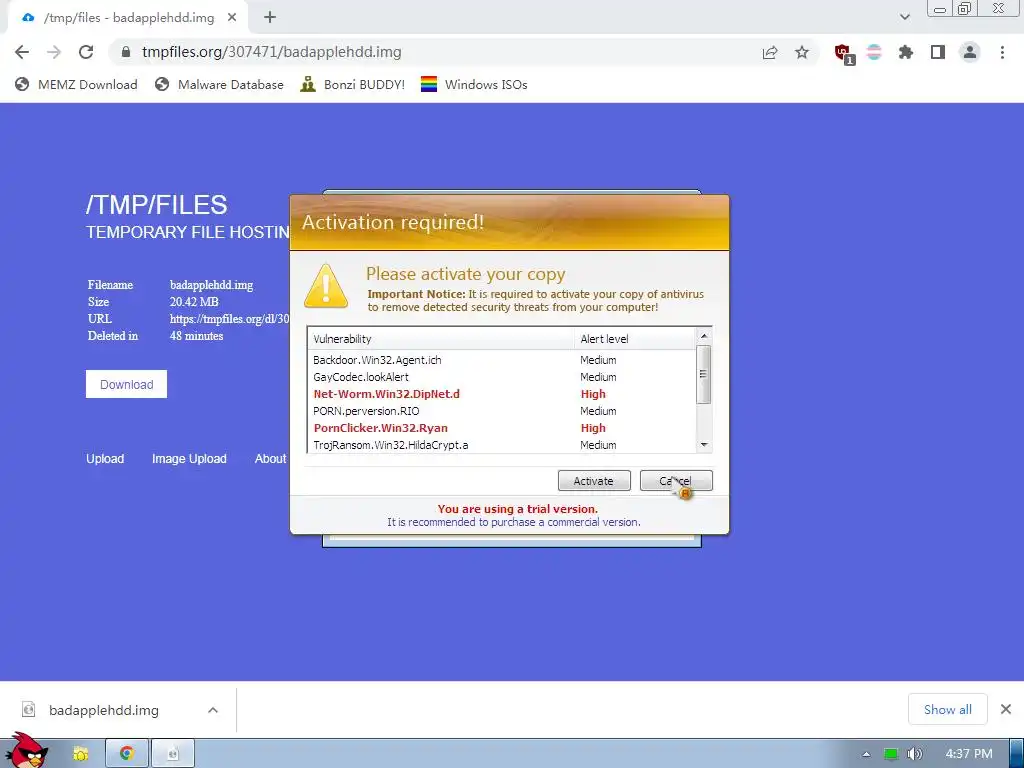1024x768 pixels.
Task: Open the Upload page link
Action: pos(105,458)
